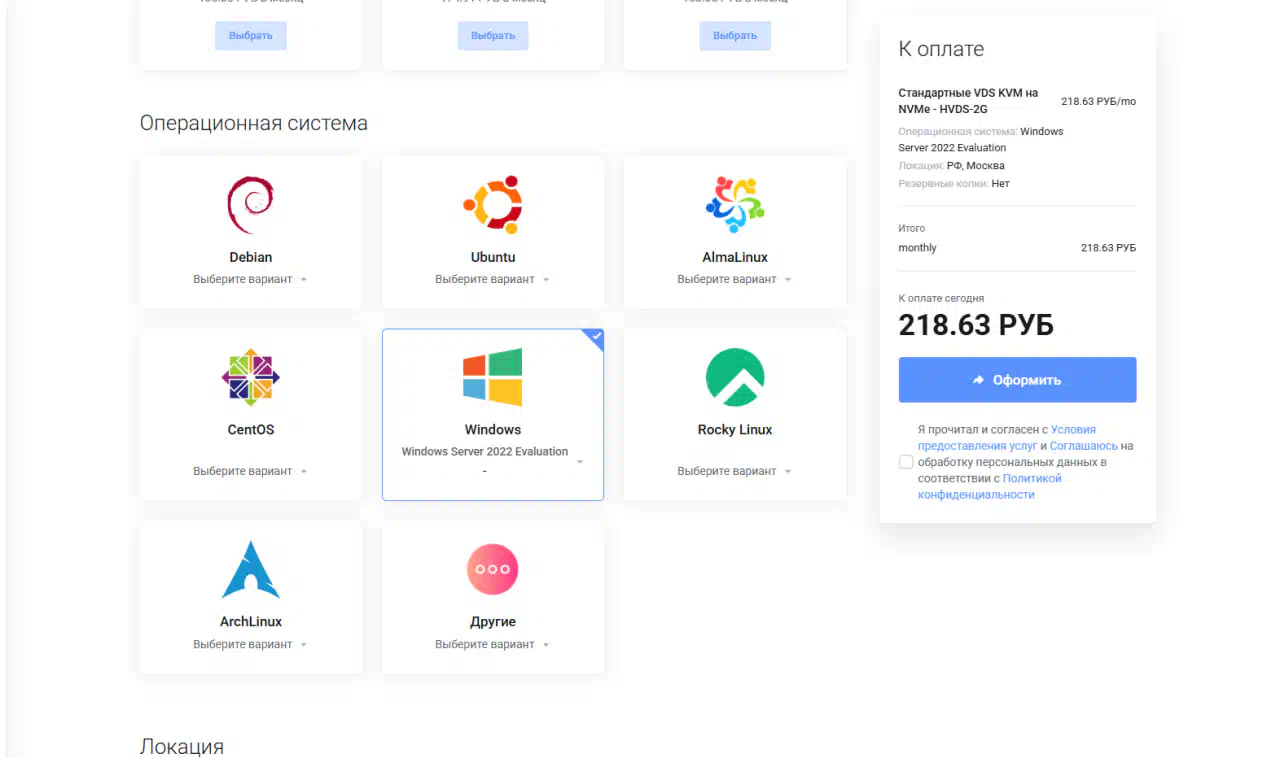Click the Операционная система section heading
Image resolution: width=1280 pixels, height=758 pixels.
(x=254, y=123)
